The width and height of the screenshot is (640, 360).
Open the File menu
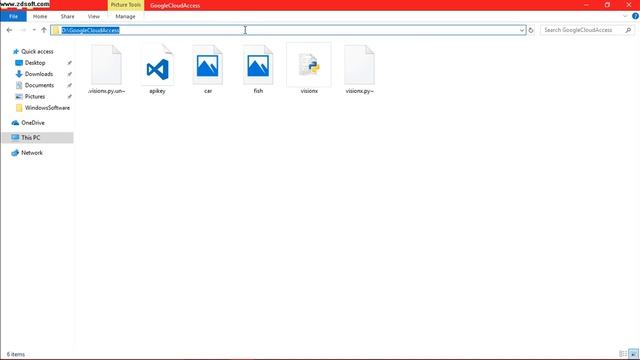point(13,16)
